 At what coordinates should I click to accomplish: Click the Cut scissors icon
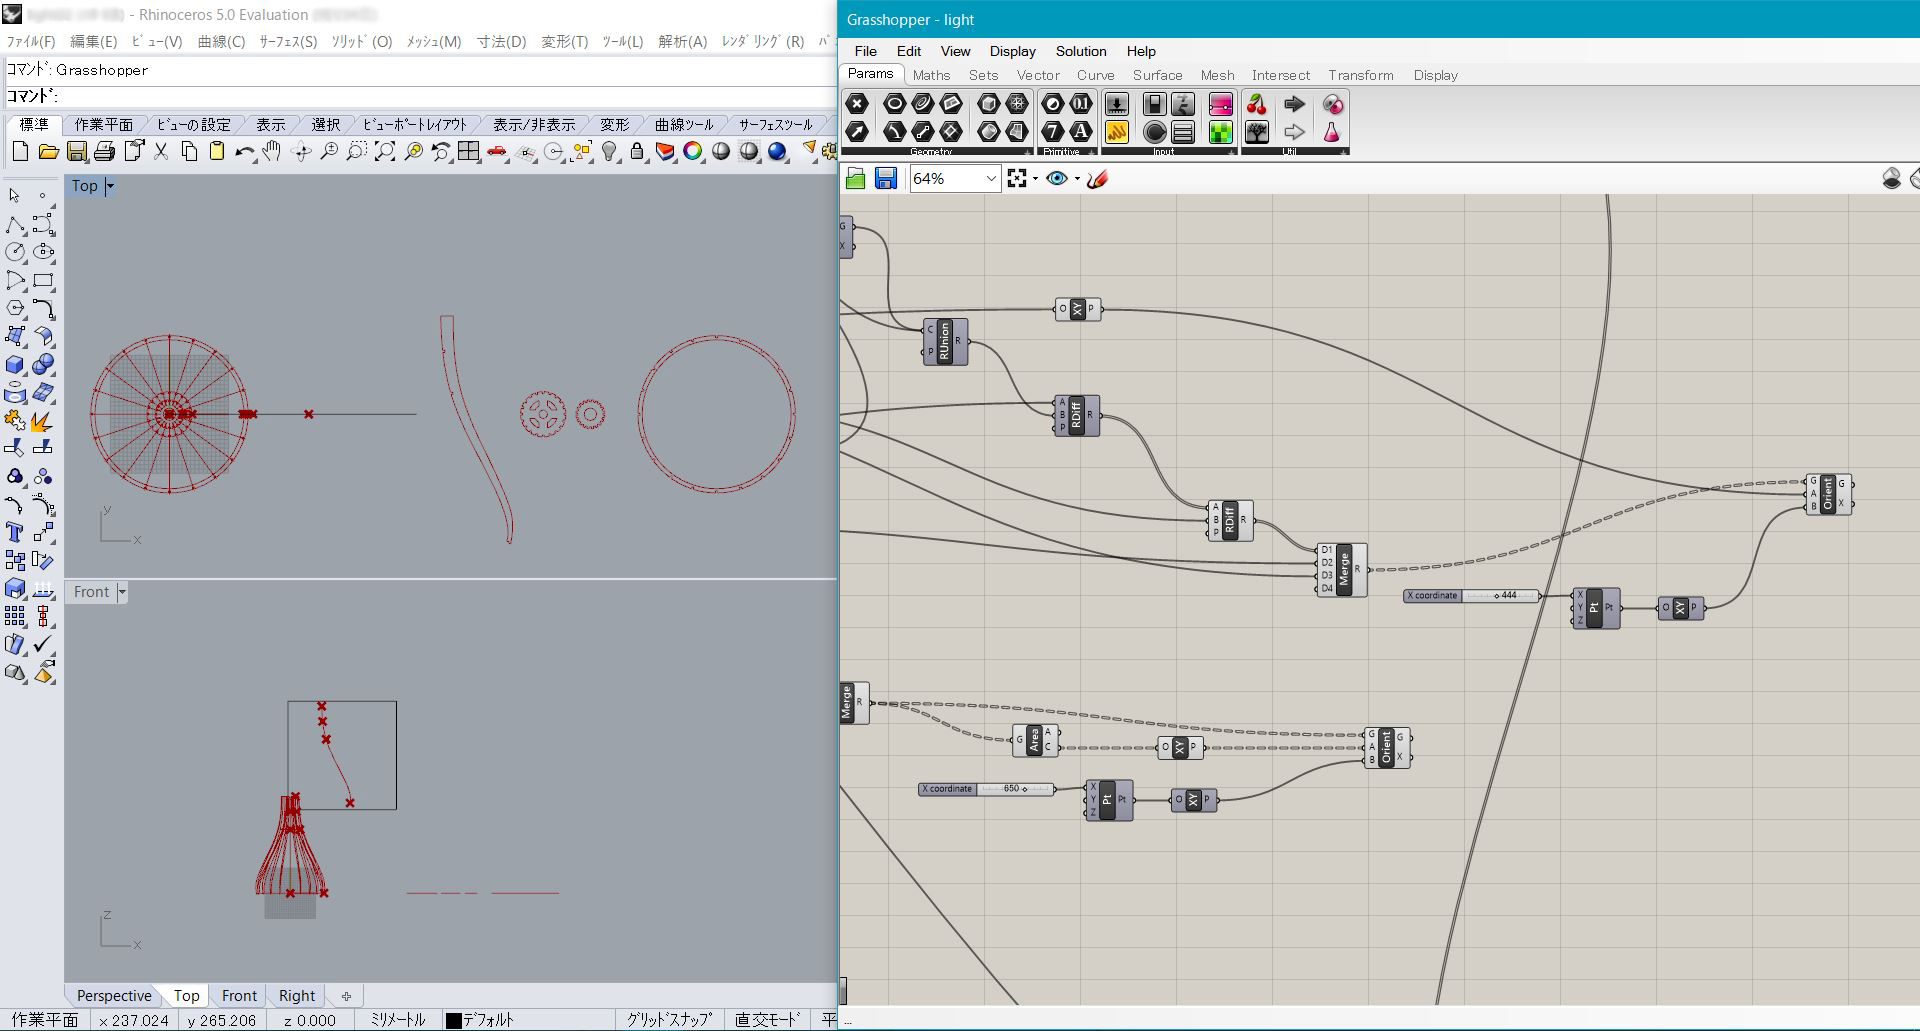161,152
